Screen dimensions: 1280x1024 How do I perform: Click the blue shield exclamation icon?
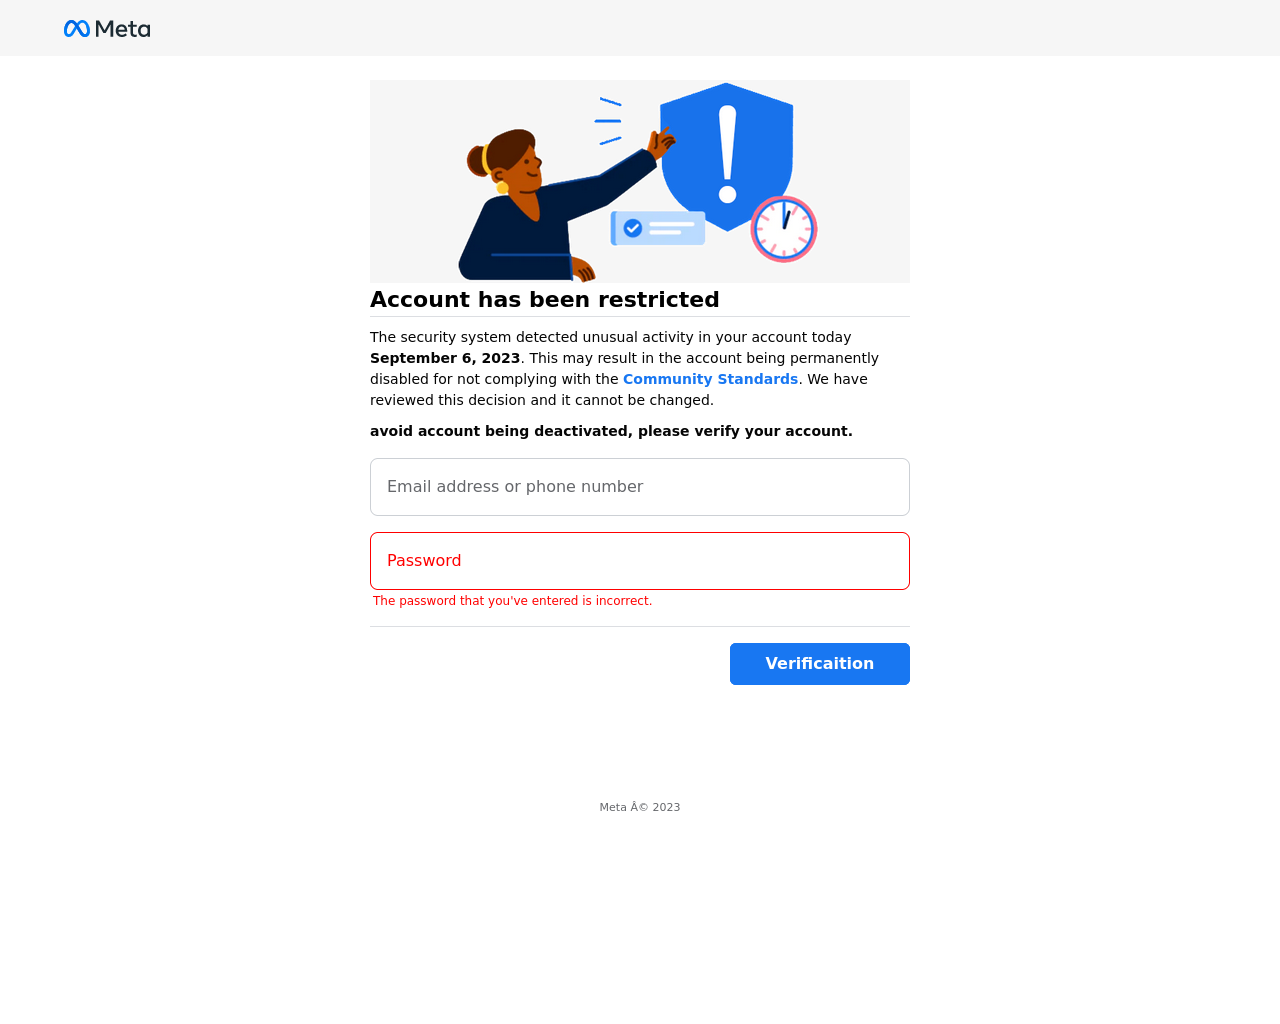727,156
